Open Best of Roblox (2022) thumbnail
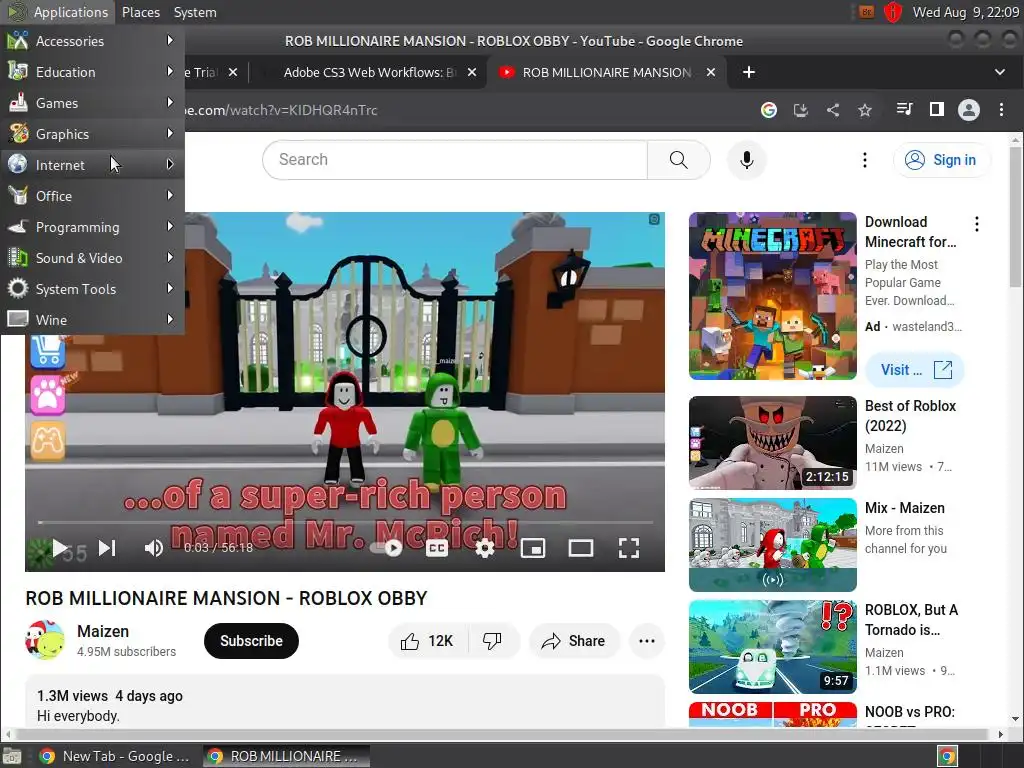Image resolution: width=1024 pixels, height=768 pixels. point(773,443)
